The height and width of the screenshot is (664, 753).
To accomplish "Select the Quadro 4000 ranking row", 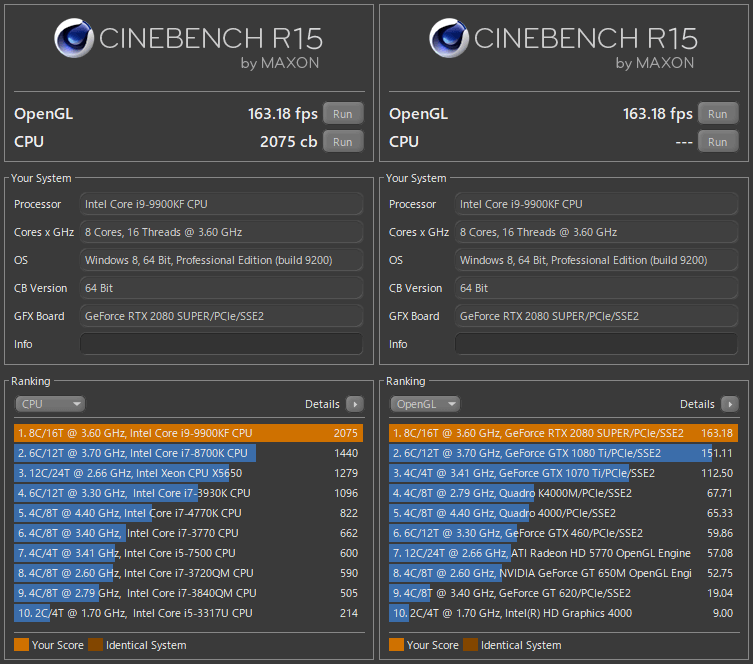I will pyautogui.click(x=563, y=513).
